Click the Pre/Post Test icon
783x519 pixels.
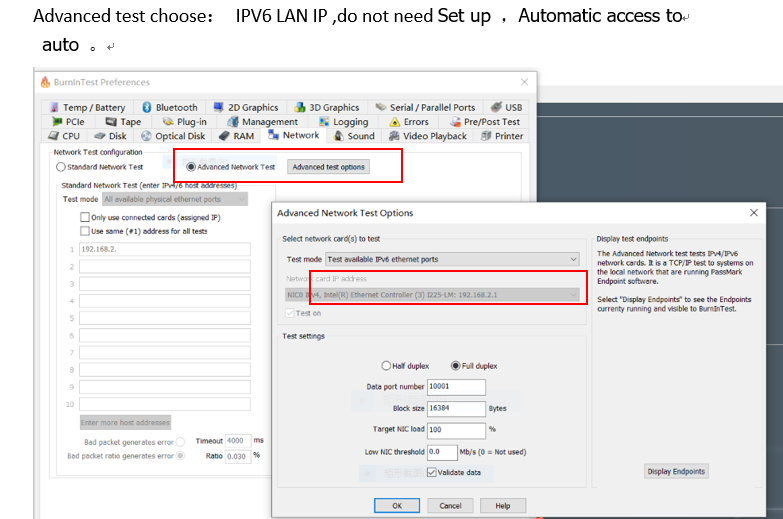[455, 121]
